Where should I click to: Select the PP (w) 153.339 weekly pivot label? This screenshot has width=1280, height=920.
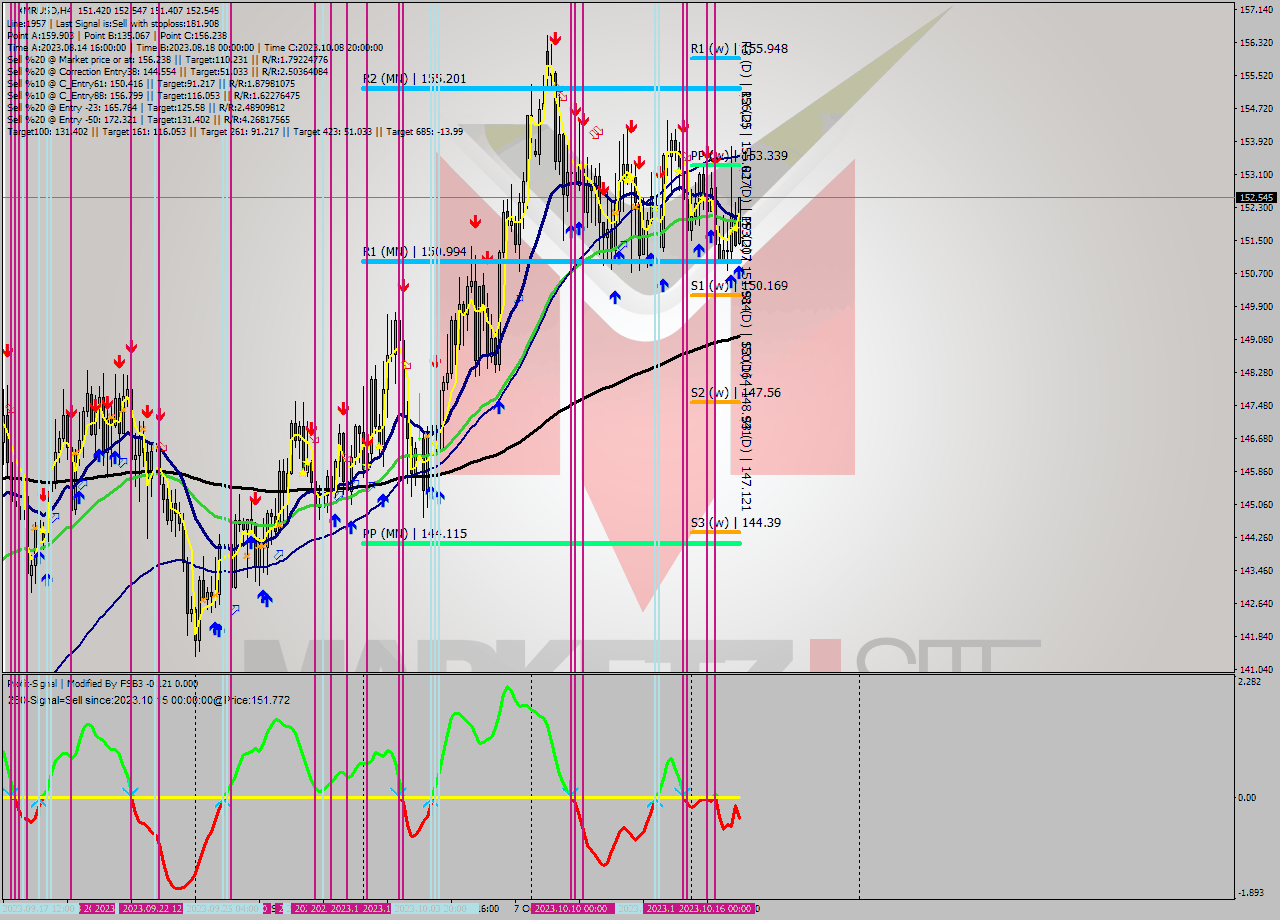(739, 155)
